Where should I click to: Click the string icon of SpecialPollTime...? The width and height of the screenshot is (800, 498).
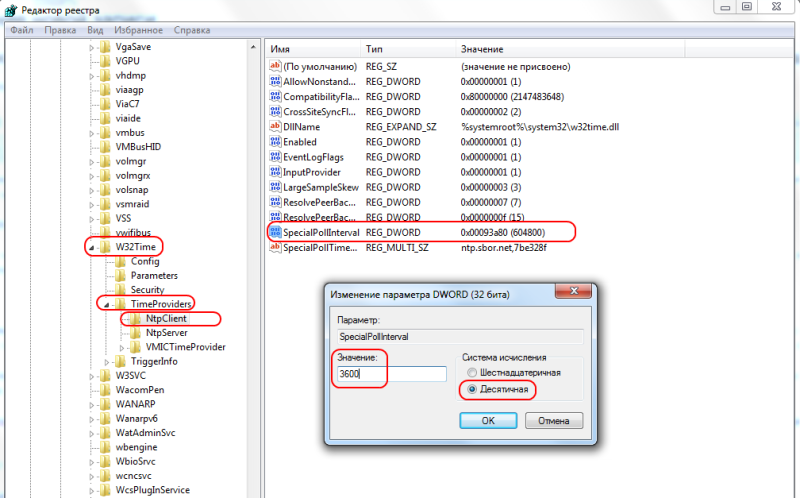click(x=276, y=247)
